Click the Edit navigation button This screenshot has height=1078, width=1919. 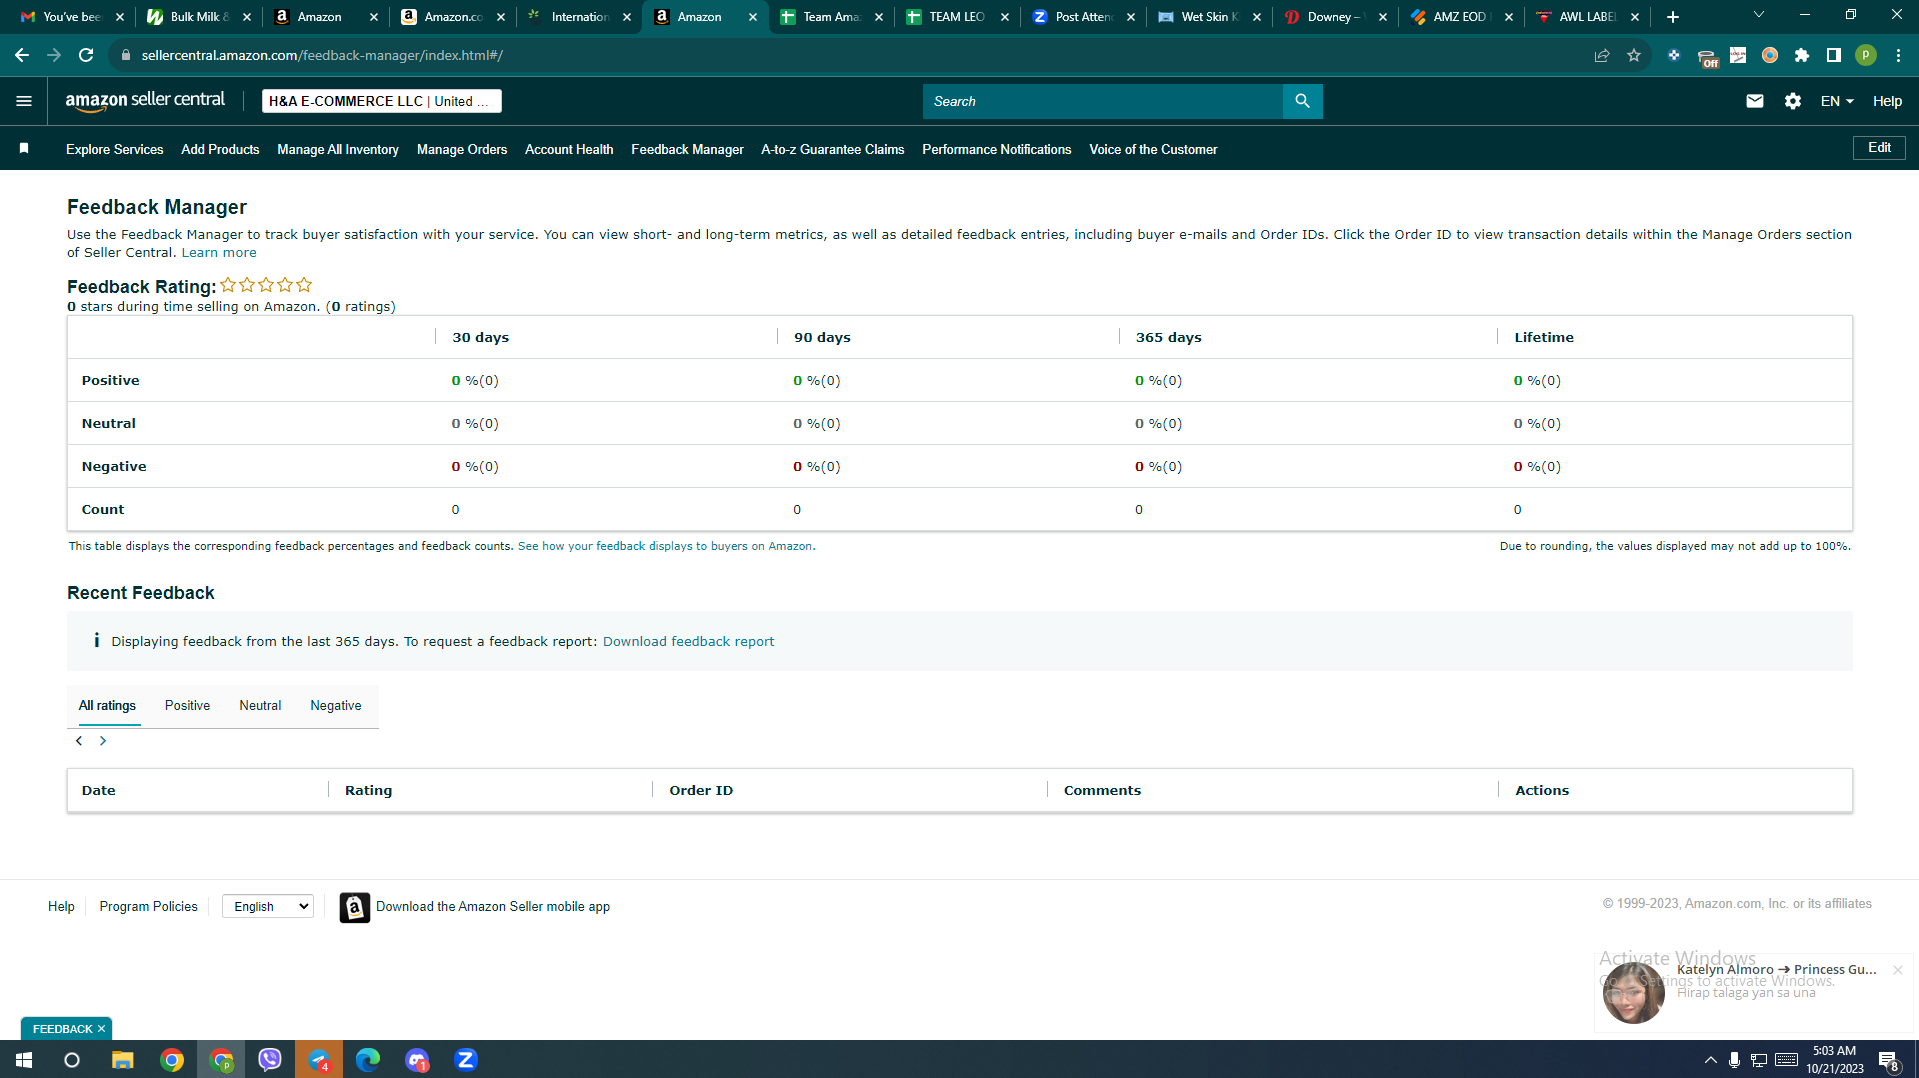coord(1879,148)
